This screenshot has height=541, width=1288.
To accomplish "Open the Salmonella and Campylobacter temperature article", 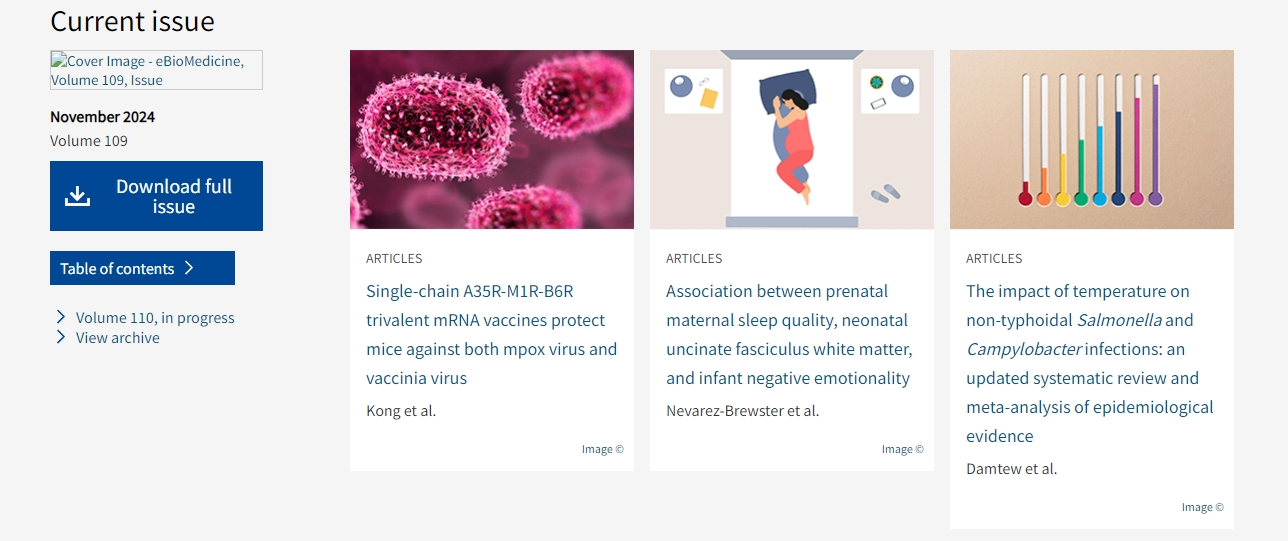I will 1090,363.
